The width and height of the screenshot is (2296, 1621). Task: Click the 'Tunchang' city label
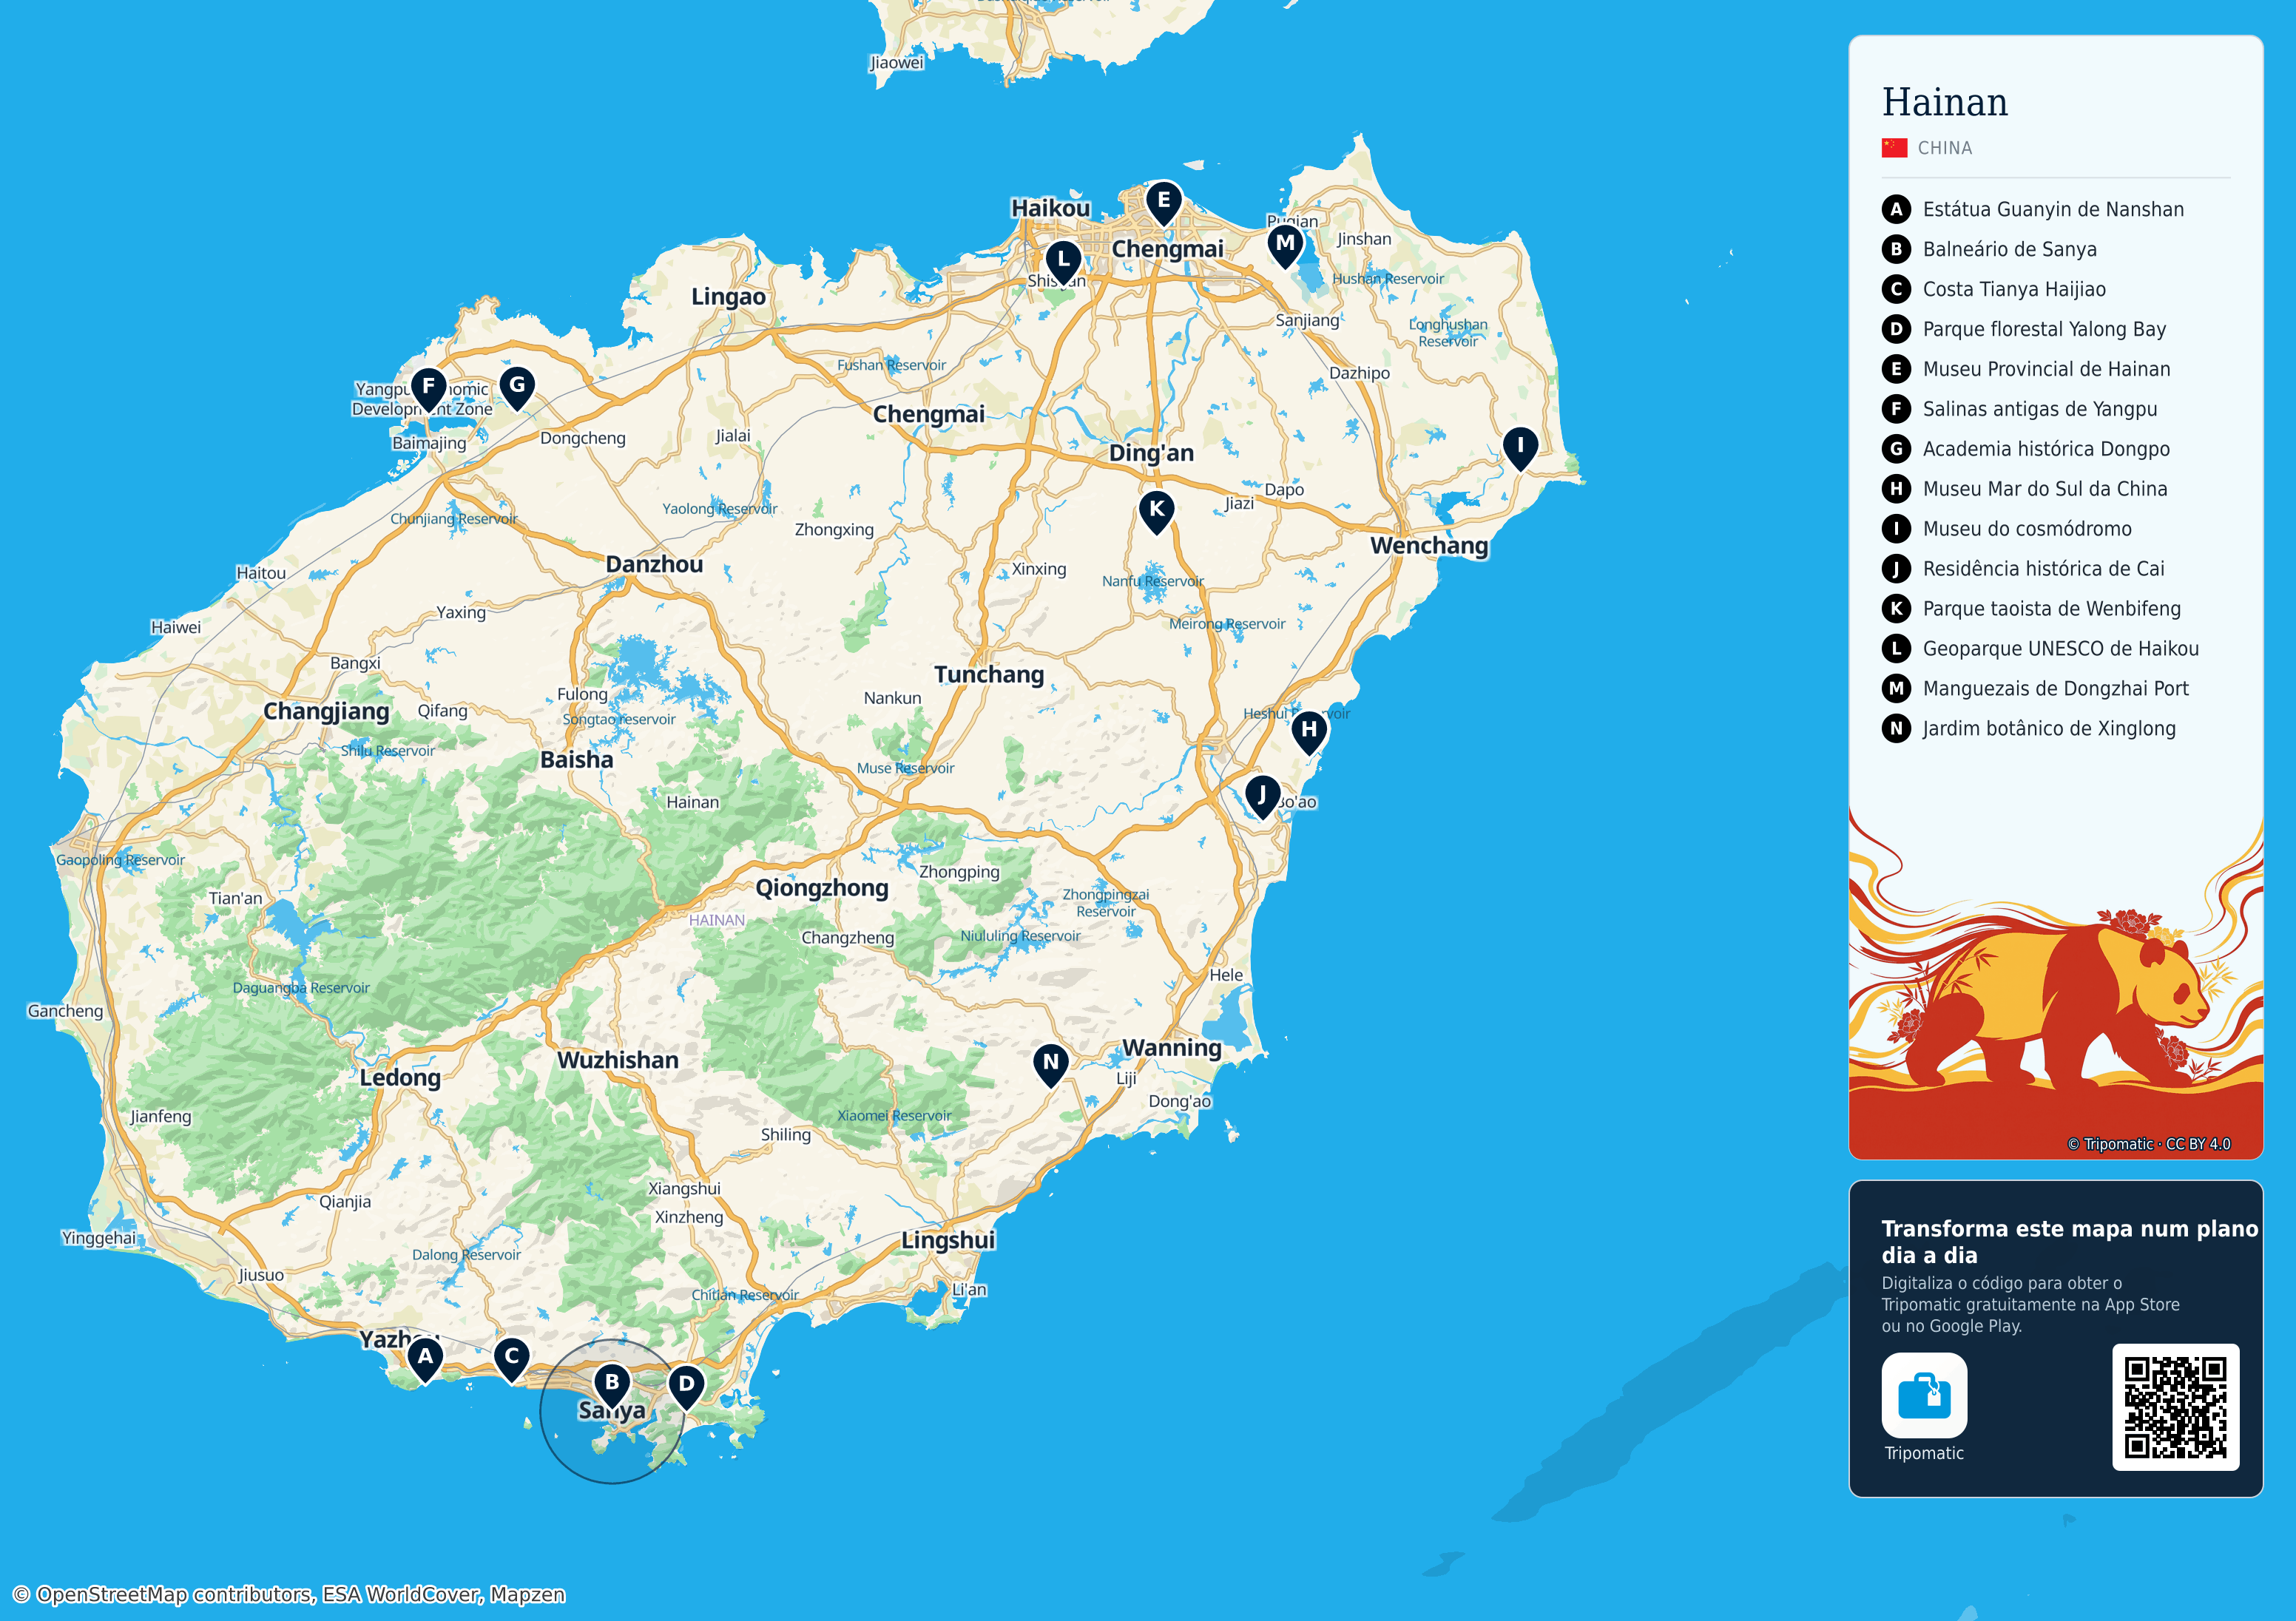(989, 675)
